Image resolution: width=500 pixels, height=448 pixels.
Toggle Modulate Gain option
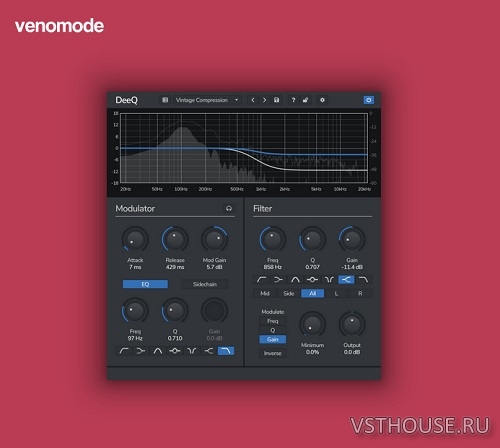click(273, 339)
